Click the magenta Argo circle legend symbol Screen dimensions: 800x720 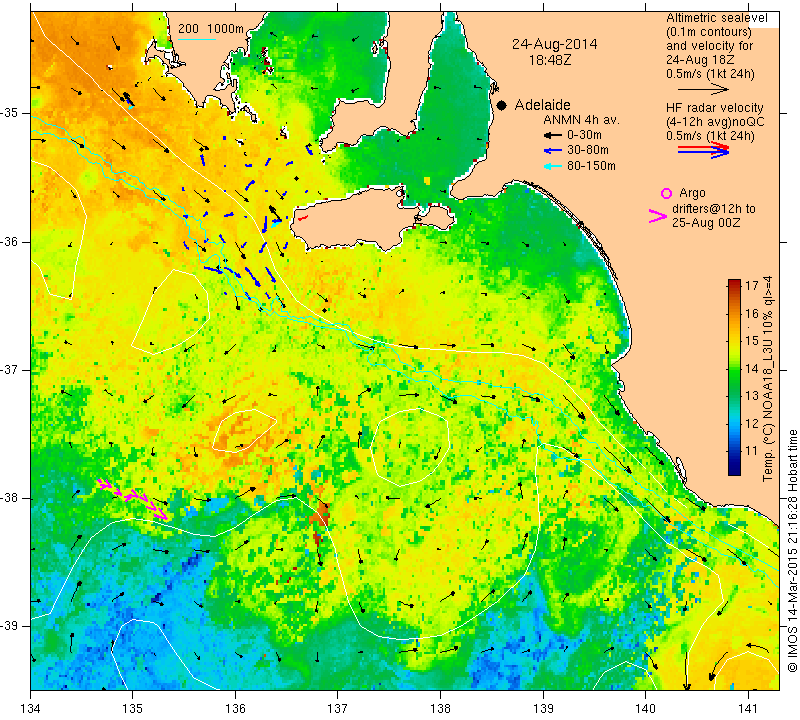tap(666, 193)
